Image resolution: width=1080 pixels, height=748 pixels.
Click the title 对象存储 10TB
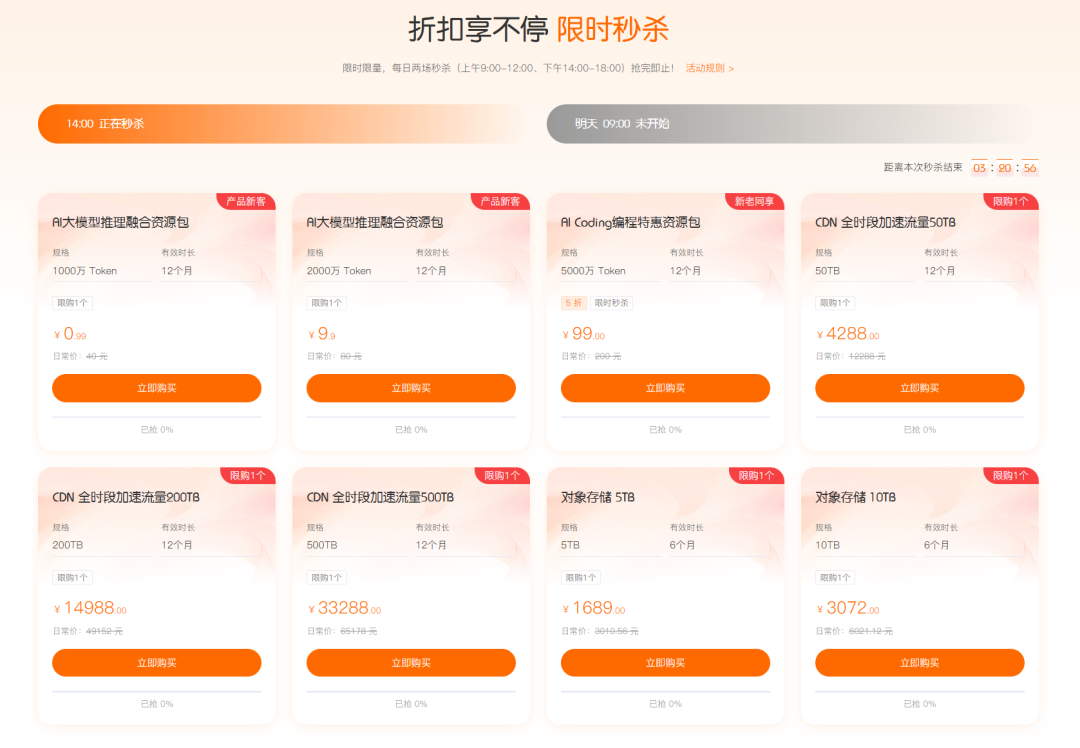(855, 497)
